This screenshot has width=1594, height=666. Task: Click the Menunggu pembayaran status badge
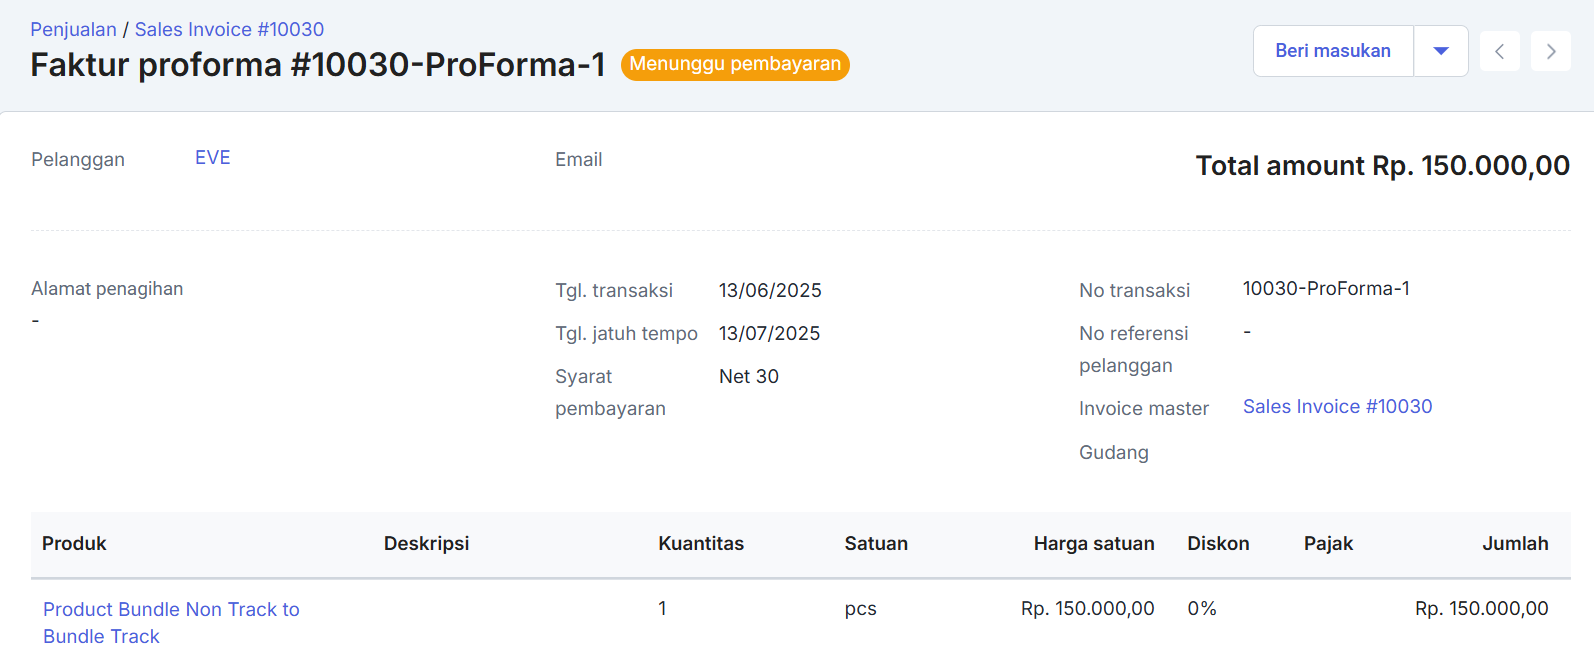point(735,64)
